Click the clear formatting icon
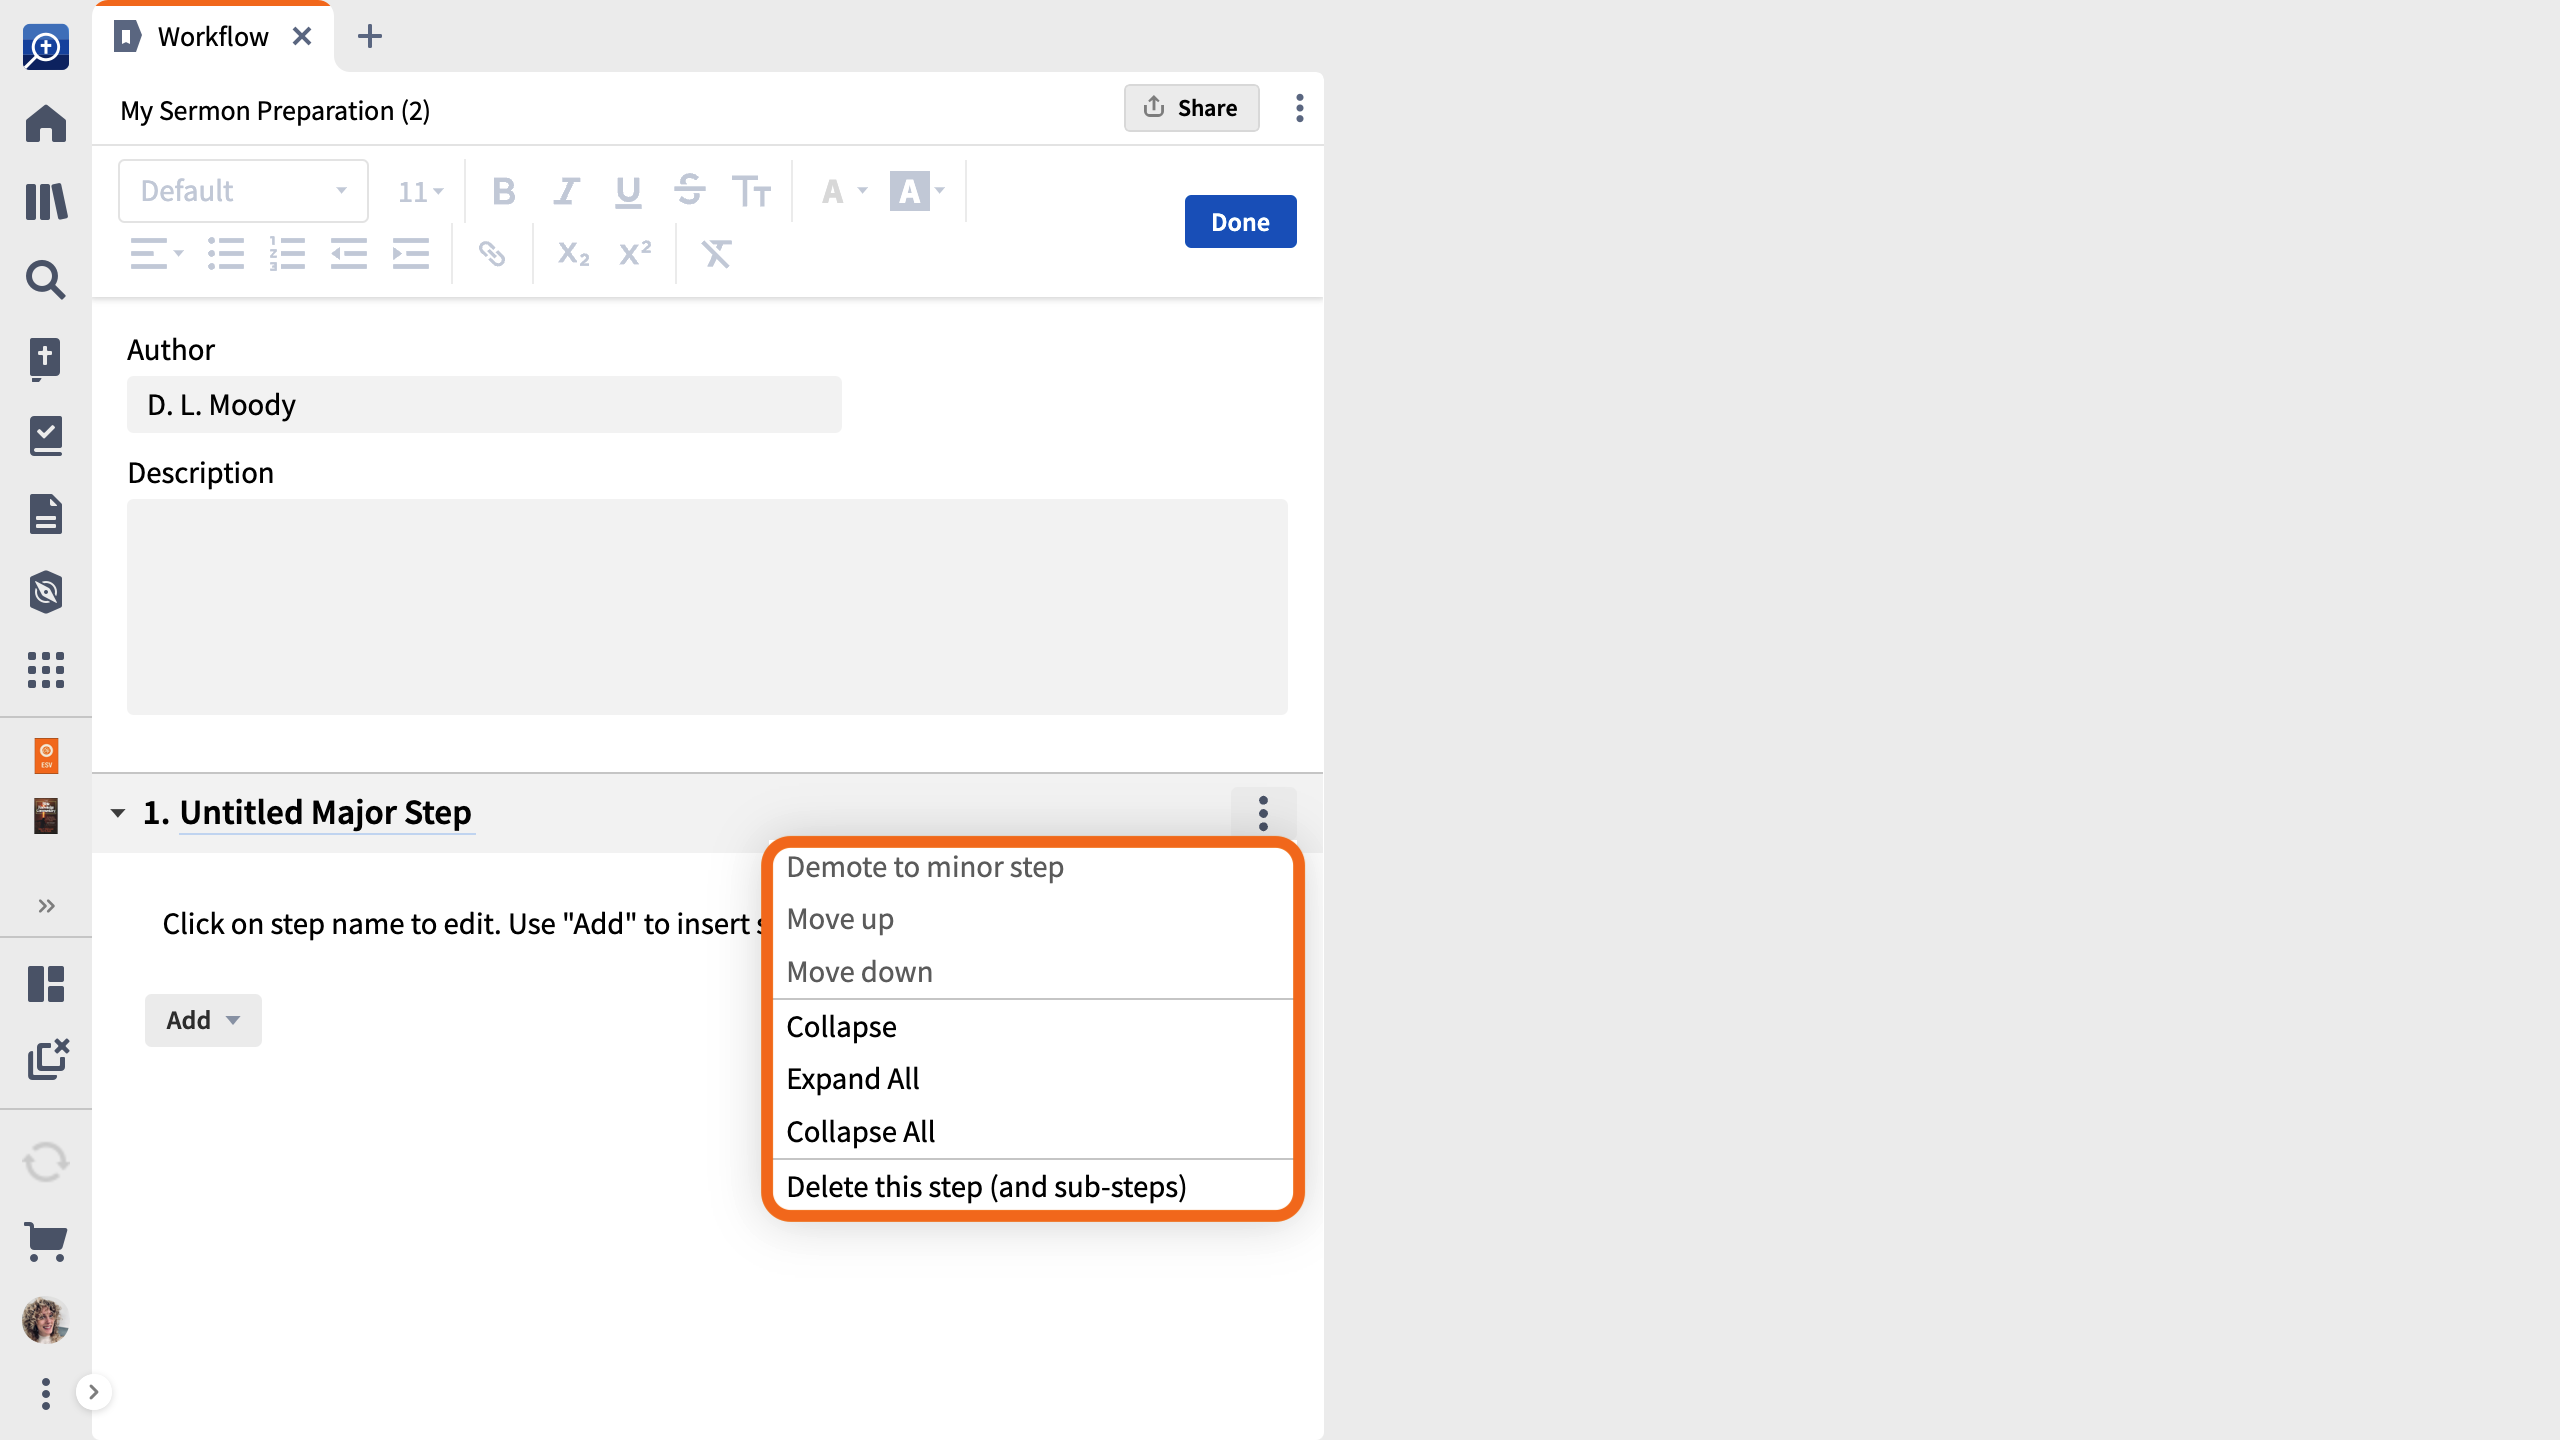The height and width of the screenshot is (1440, 2560). pos(717,254)
